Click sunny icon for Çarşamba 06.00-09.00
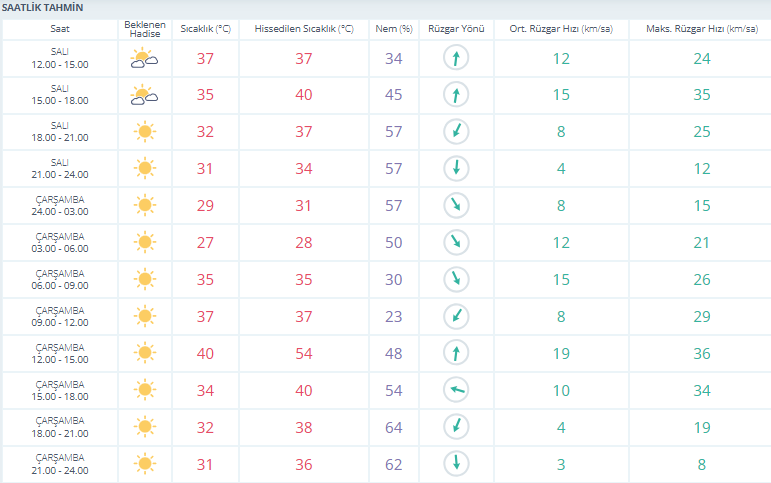This screenshot has width=771, height=483. tap(145, 279)
